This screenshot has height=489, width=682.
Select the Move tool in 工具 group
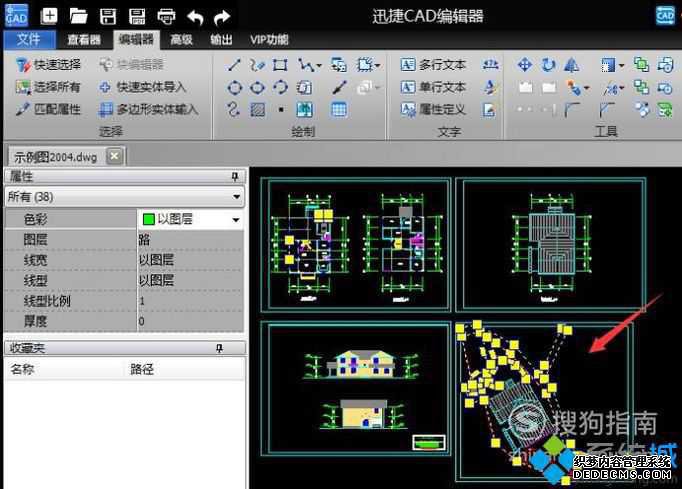point(525,65)
